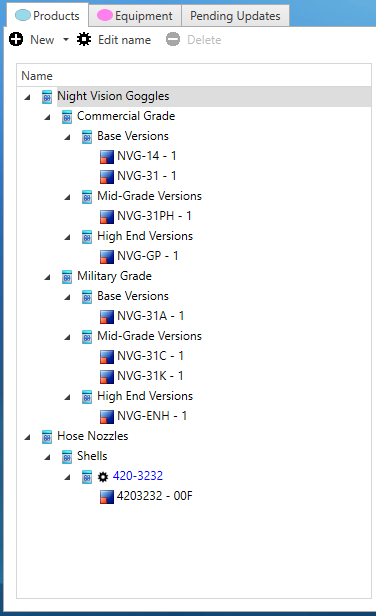Select NVG-31K - 1 item
The height and width of the screenshot is (616, 376).
[150, 376]
